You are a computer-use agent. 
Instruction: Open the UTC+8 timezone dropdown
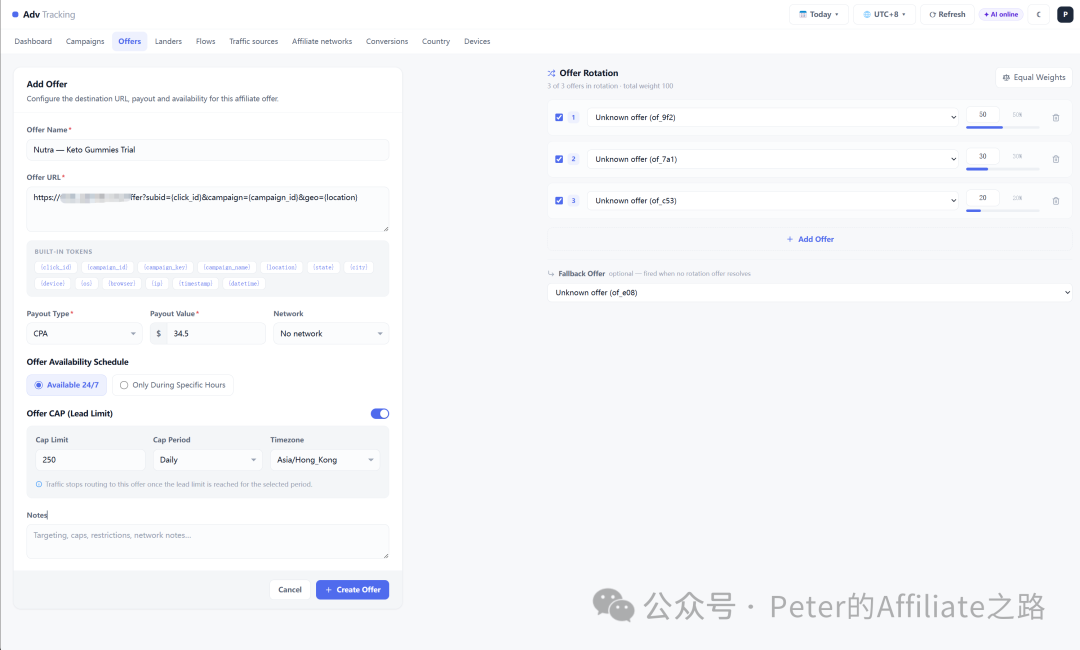[884, 14]
